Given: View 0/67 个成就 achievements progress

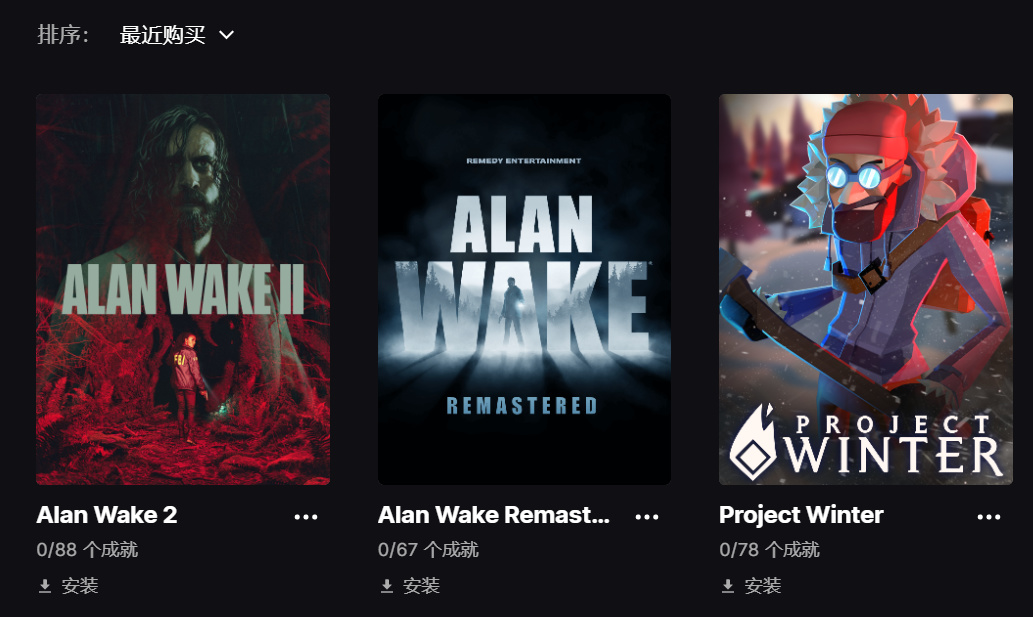Looking at the screenshot, I should coord(428,550).
